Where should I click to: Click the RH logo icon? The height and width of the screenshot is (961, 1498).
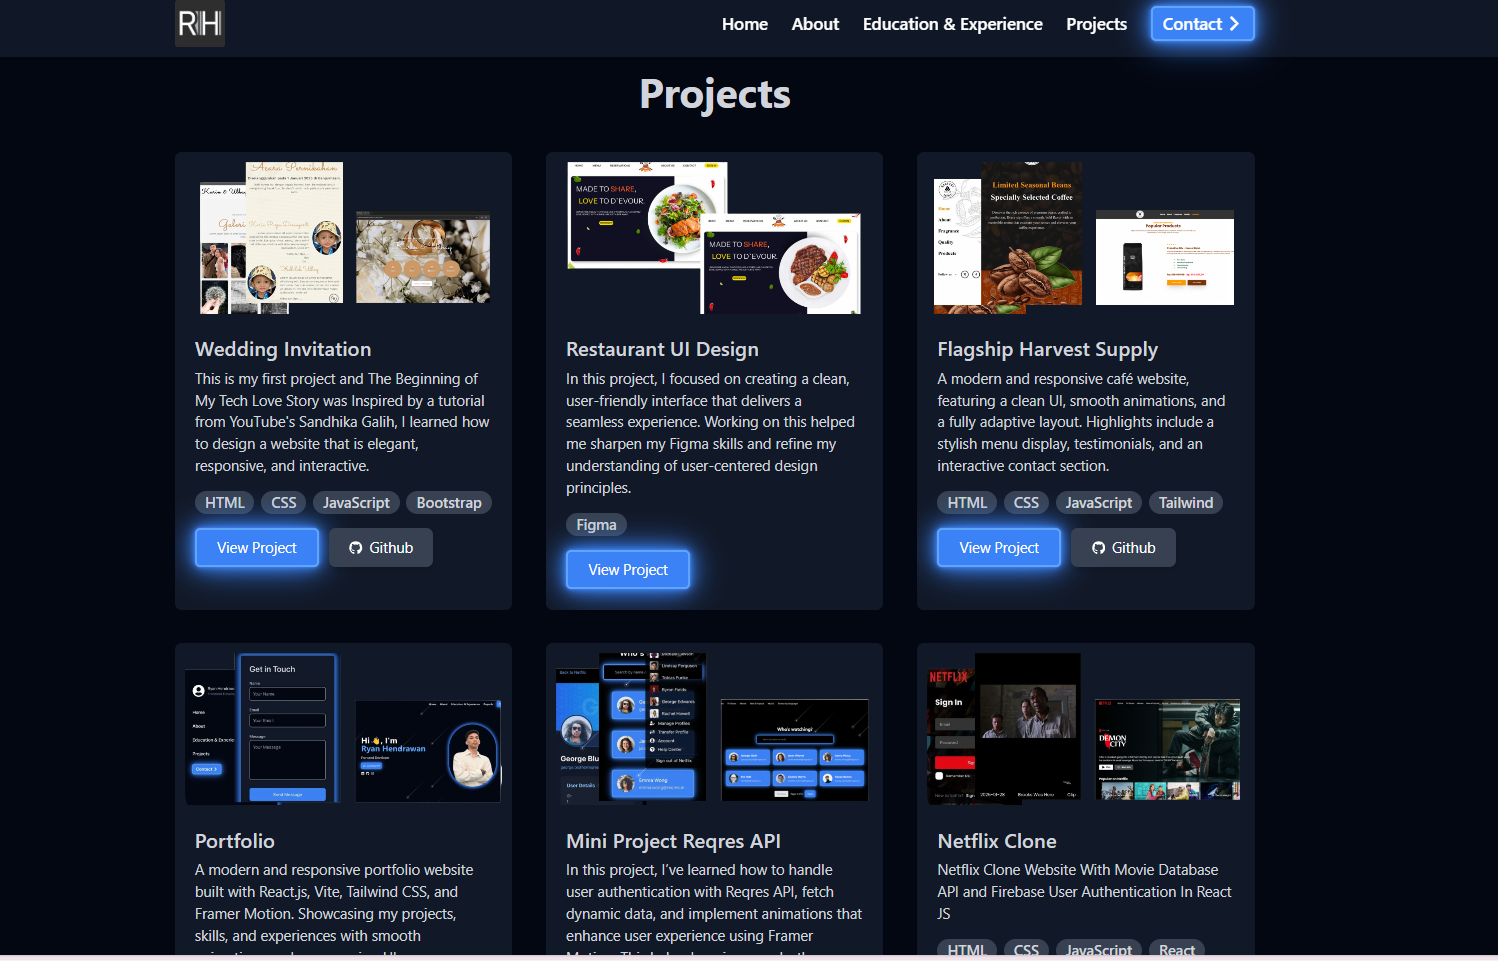200,24
